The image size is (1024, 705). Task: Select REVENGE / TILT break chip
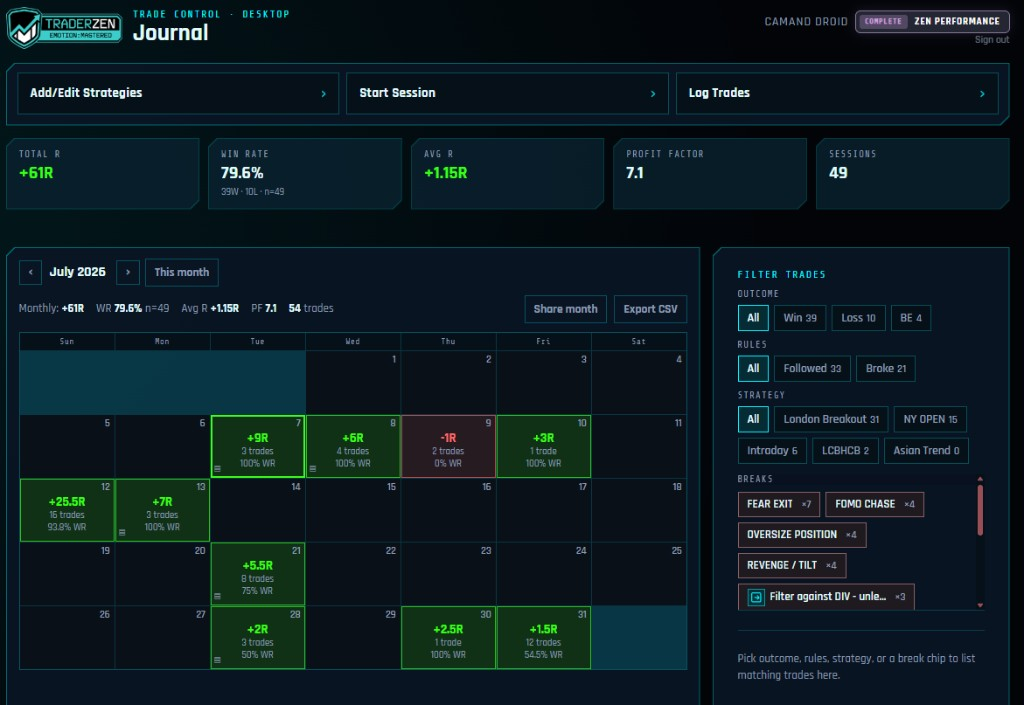792,565
